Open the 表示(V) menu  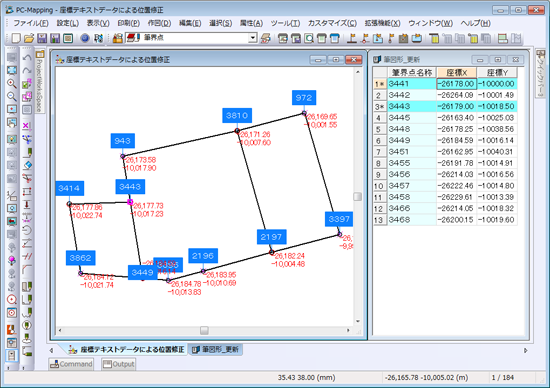coord(98,23)
